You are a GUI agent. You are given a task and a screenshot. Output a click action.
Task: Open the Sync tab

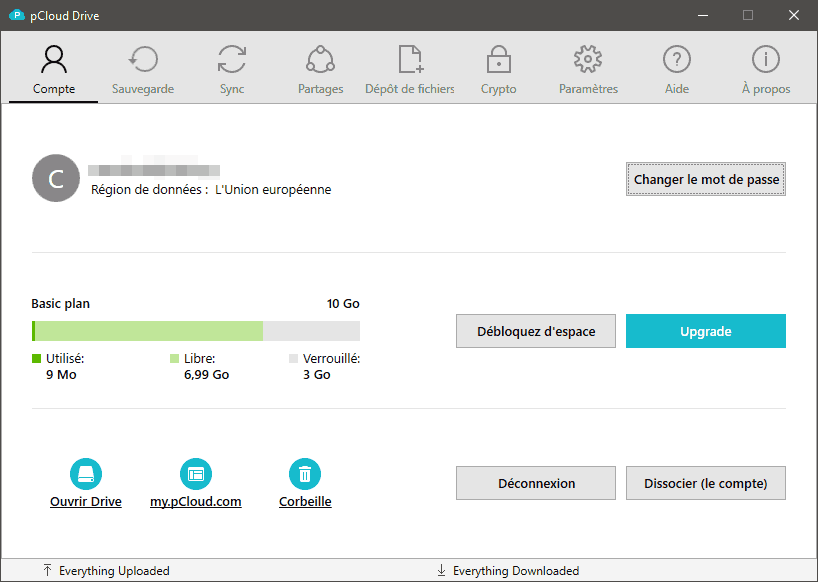232,69
